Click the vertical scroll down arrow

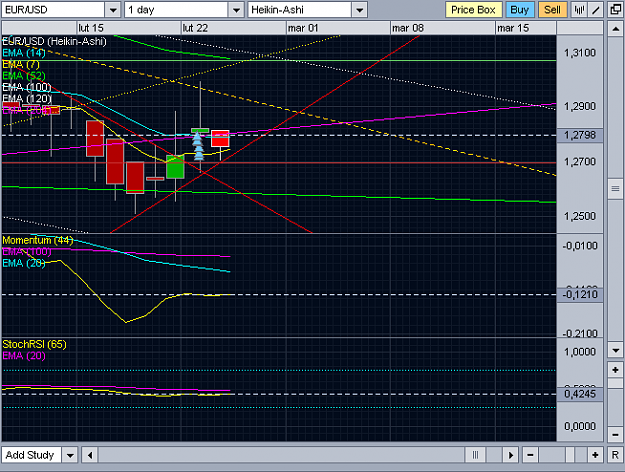click(615, 350)
